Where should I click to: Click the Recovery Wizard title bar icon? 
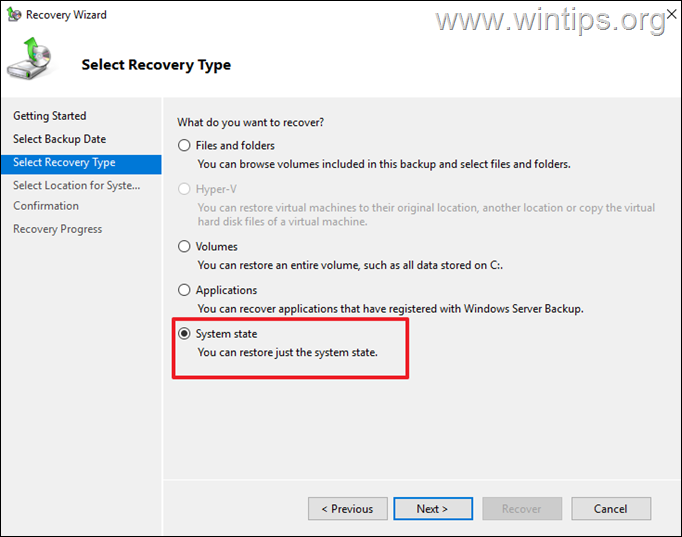pyautogui.click(x=12, y=15)
